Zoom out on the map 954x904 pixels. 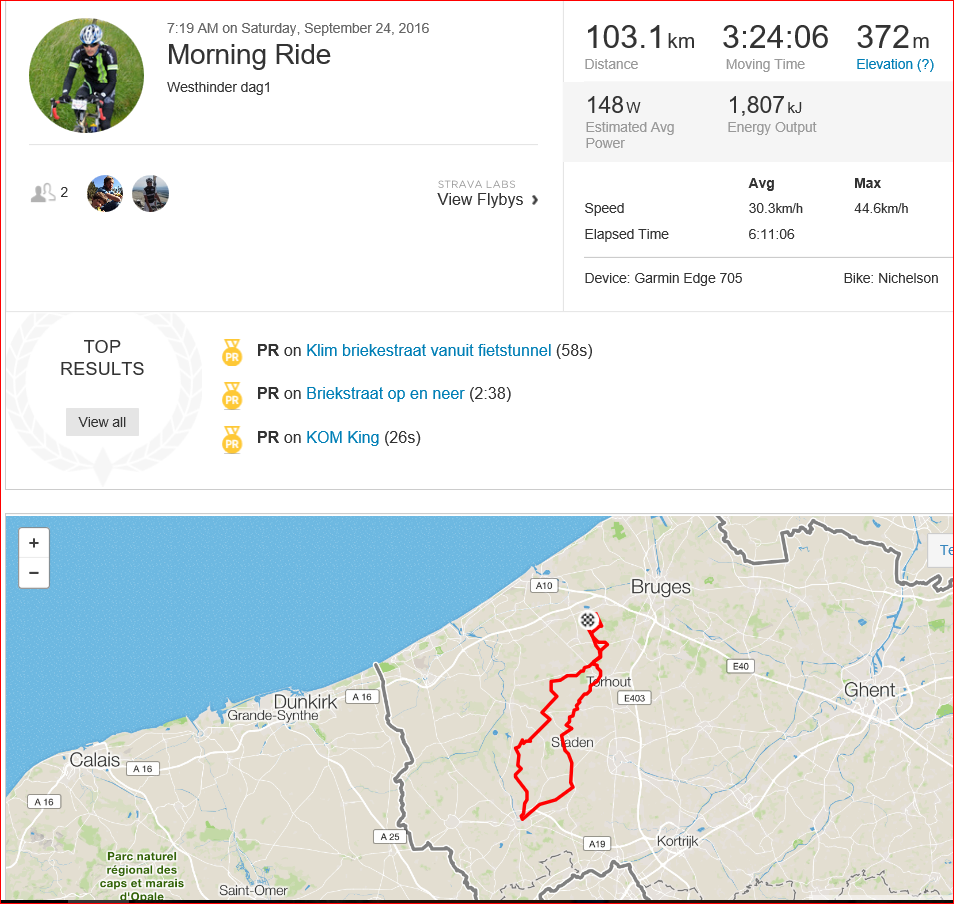coord(34,573)
